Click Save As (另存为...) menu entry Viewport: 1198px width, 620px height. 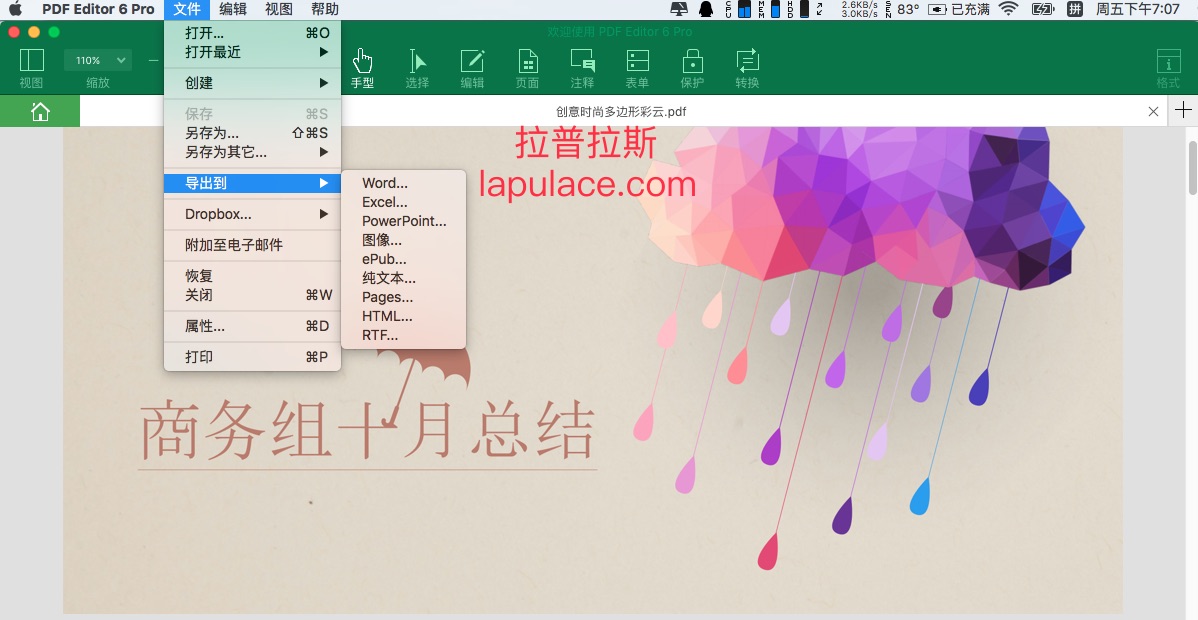pyautogui.click(x=212, y=133)
